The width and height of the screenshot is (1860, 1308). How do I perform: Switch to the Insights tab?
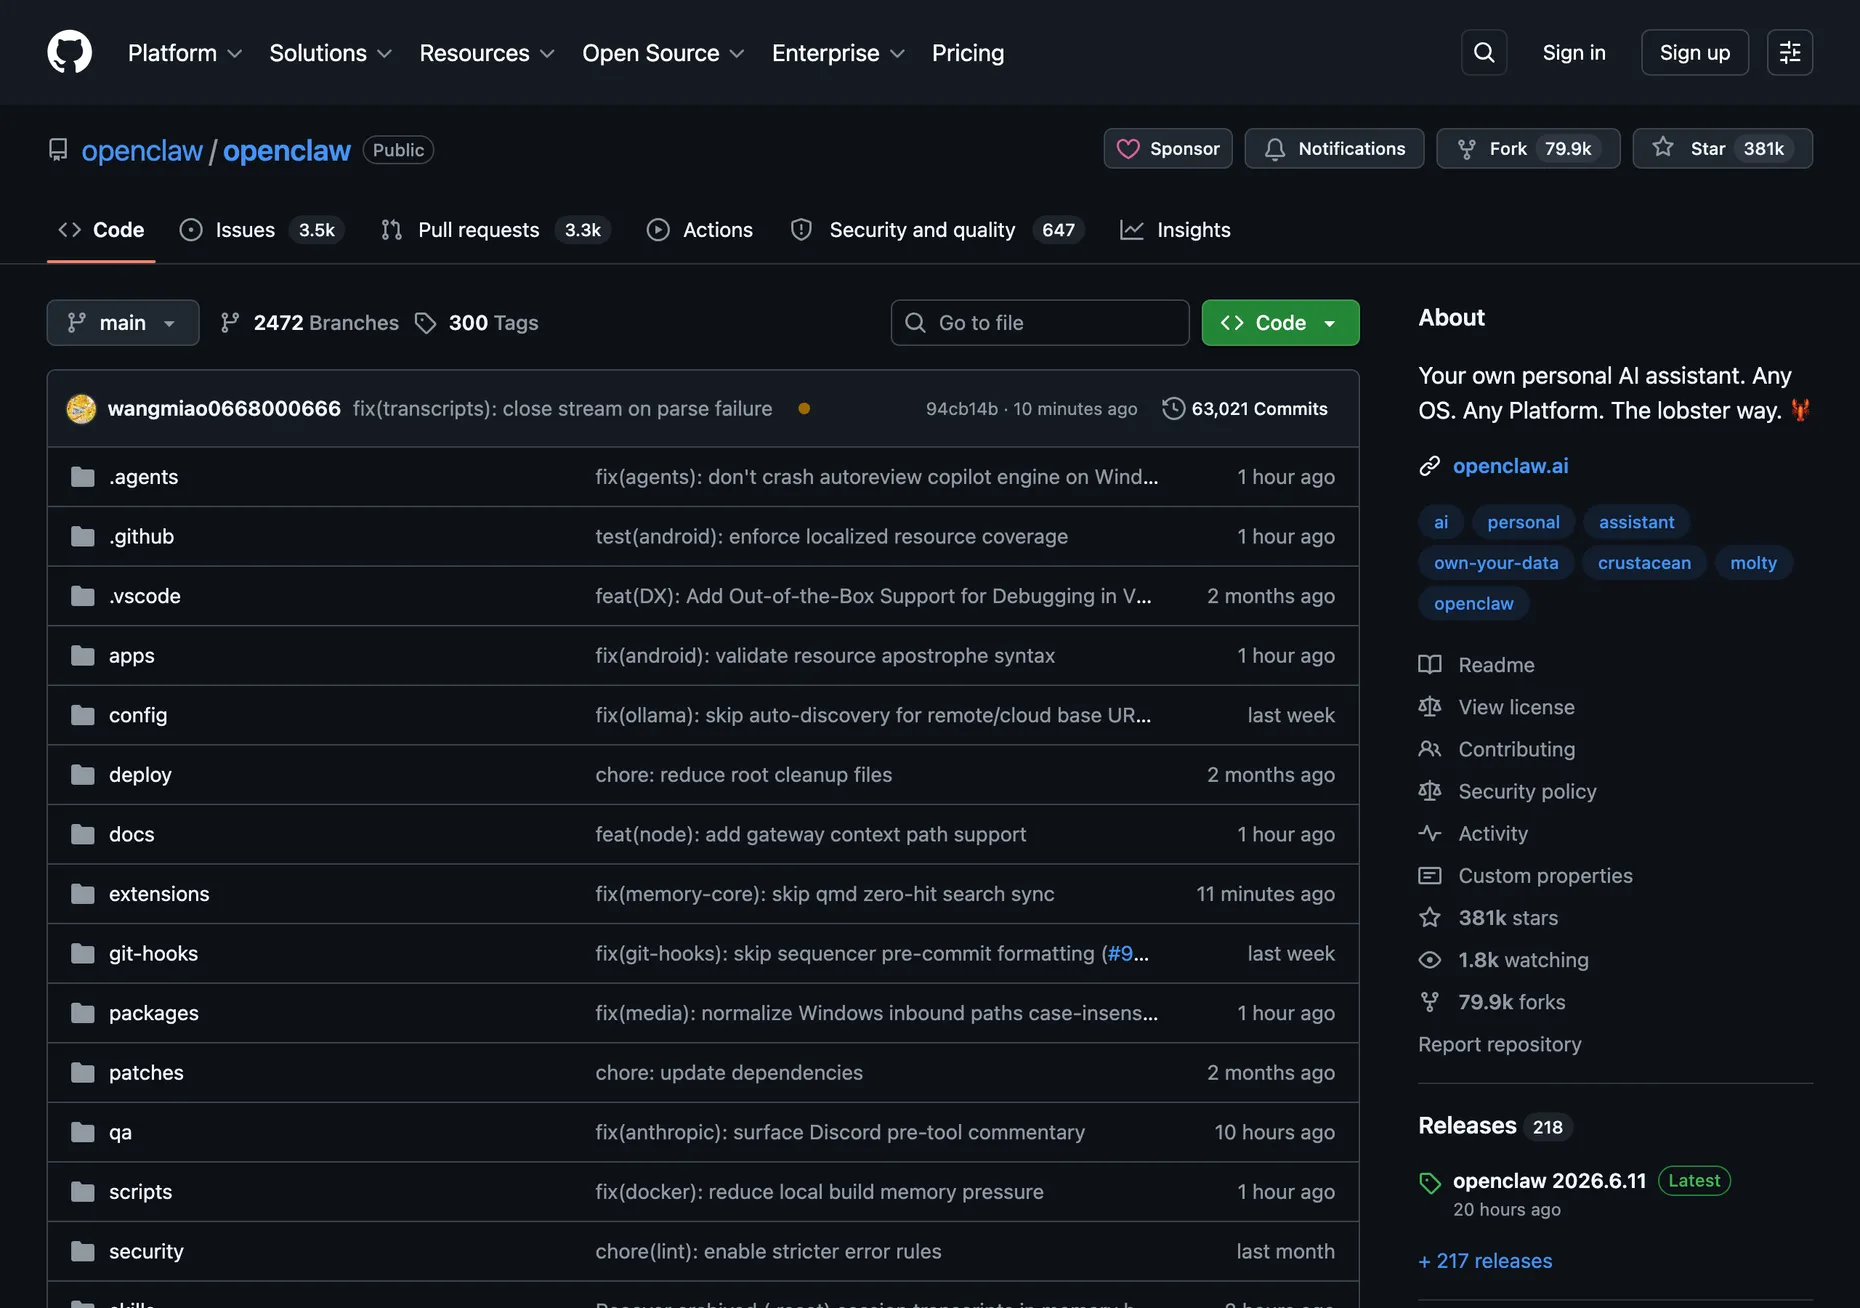click(1175, 230)
